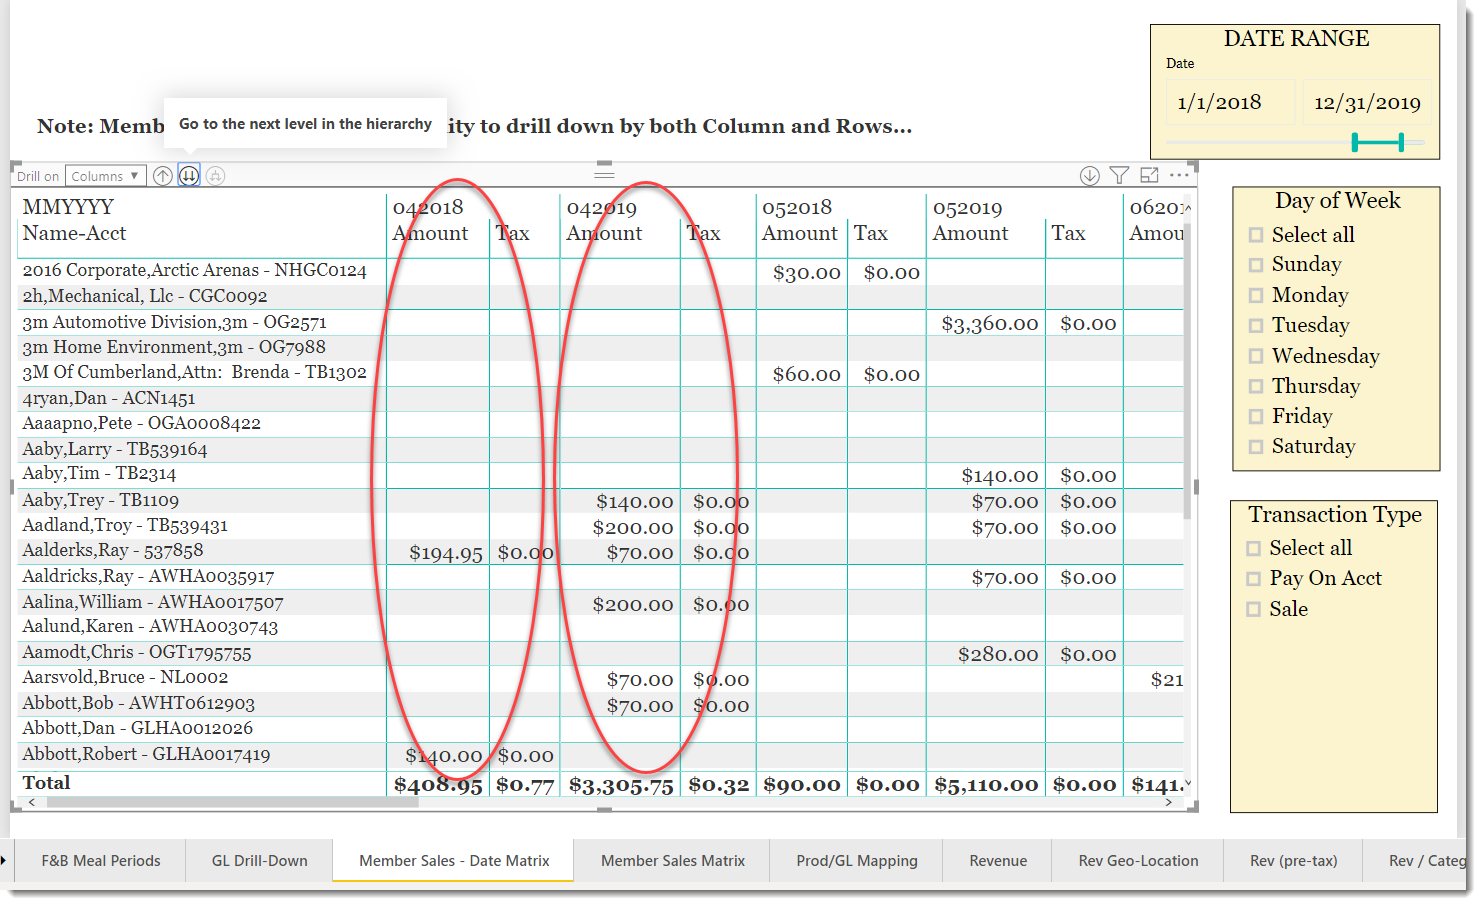The image size is (1481, 905).
Task: Select Member Sales - Date Matrix tab
Action: 454,861
